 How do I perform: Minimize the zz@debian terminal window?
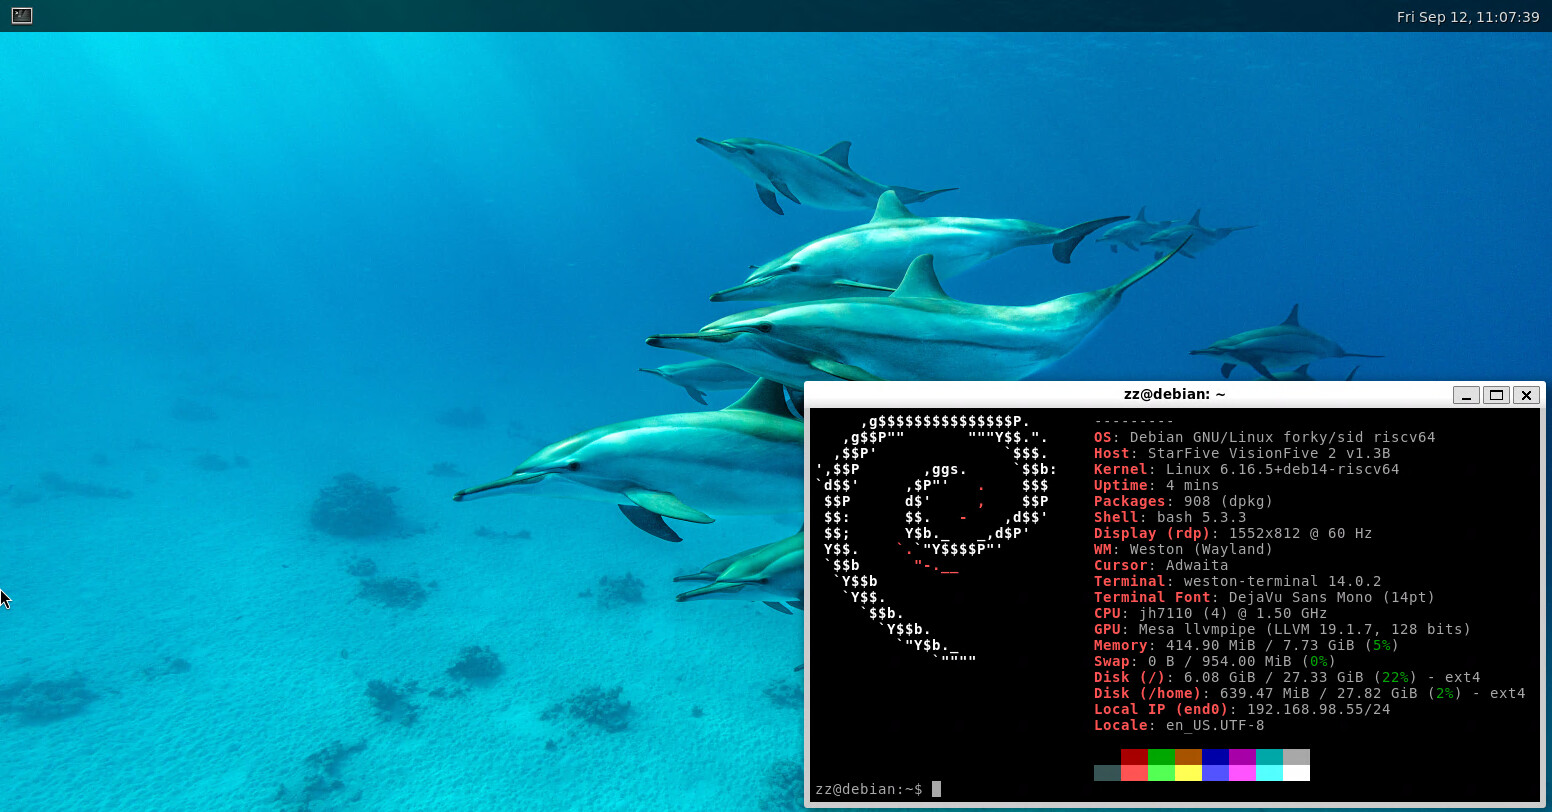click(1466, 395)
